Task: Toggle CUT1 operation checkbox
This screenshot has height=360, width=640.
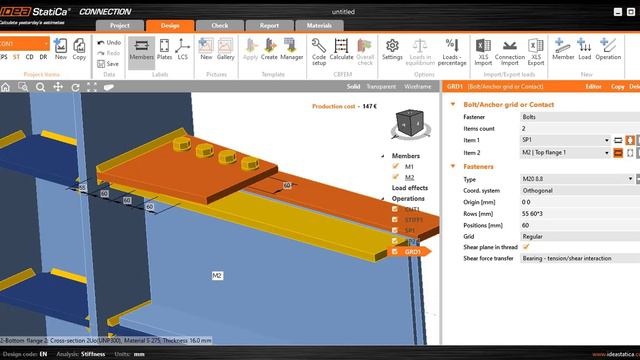Action: coord(395,209)
